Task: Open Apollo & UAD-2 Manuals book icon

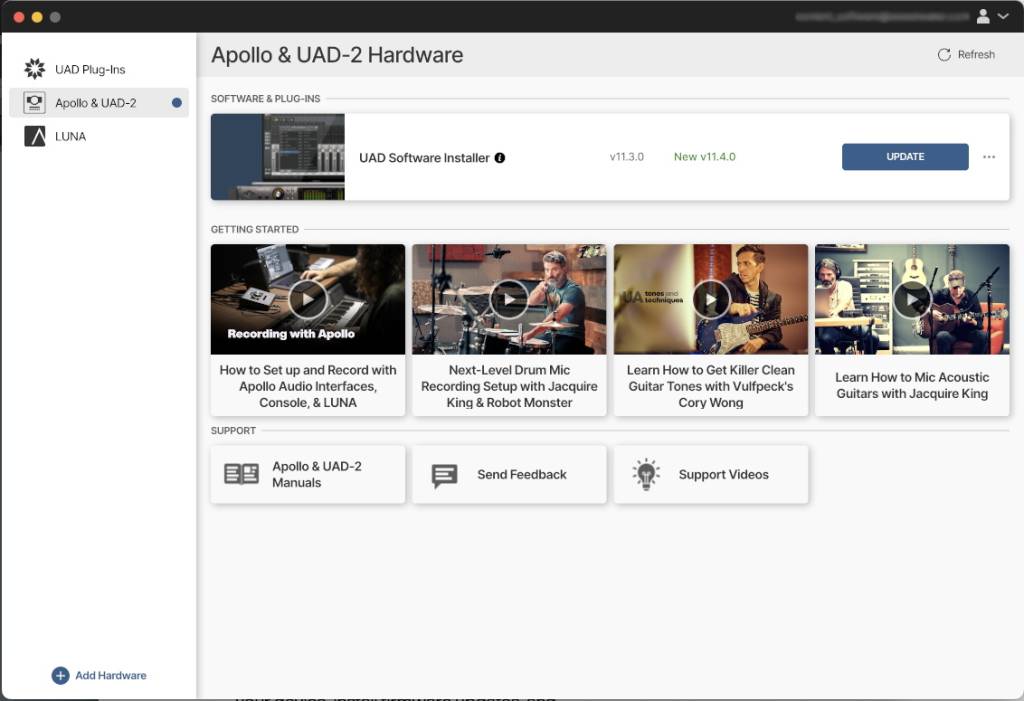Action: 241,474
